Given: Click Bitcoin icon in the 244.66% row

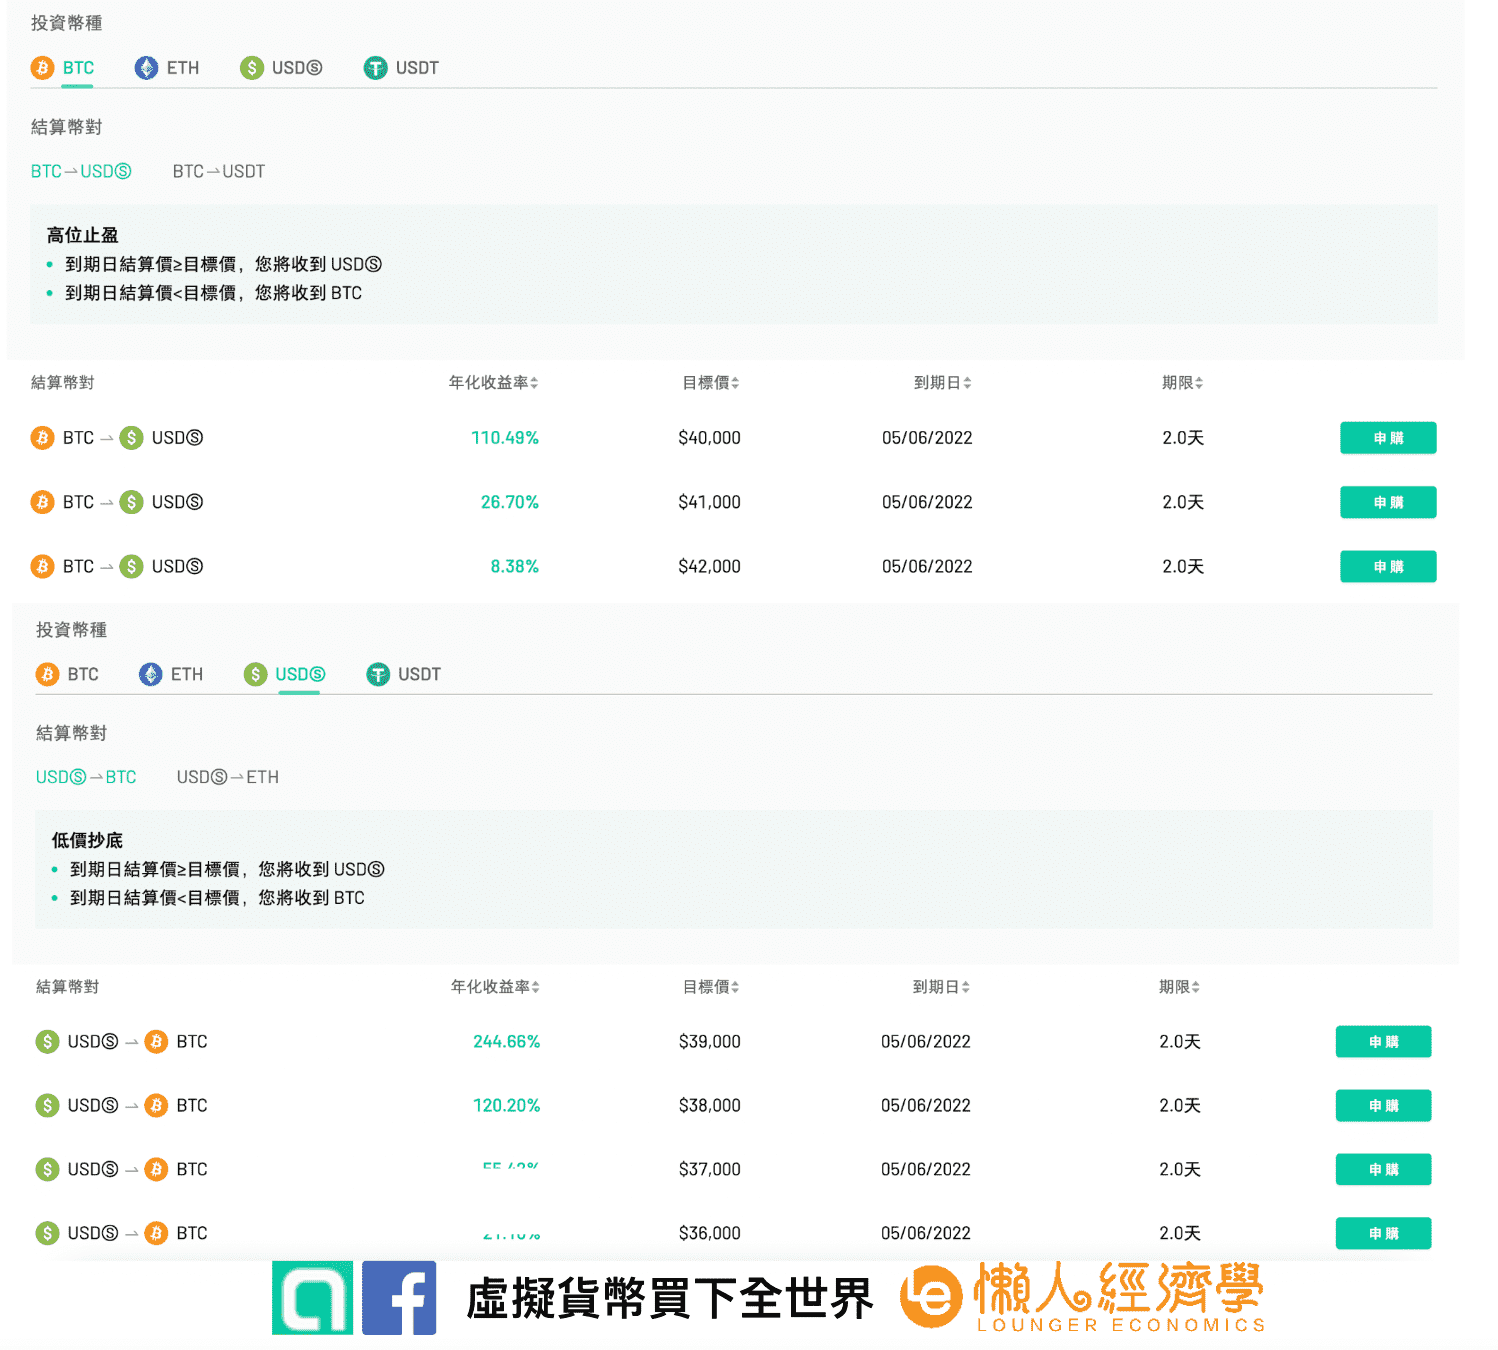Looking at the screenshot, I should [x=156, y=1042].
